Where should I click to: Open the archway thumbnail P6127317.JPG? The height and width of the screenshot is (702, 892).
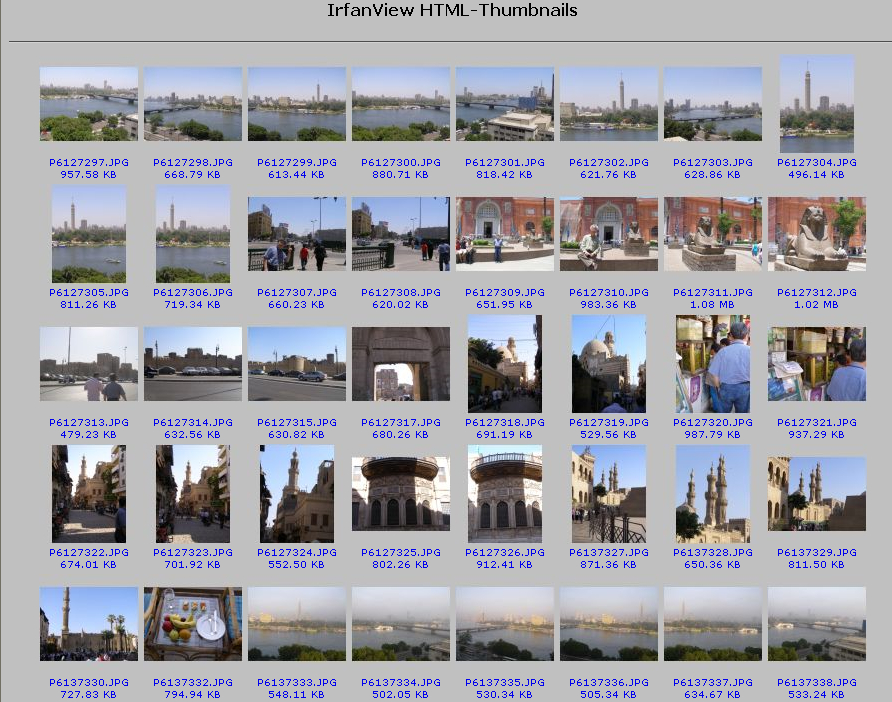tap(401, 364)
